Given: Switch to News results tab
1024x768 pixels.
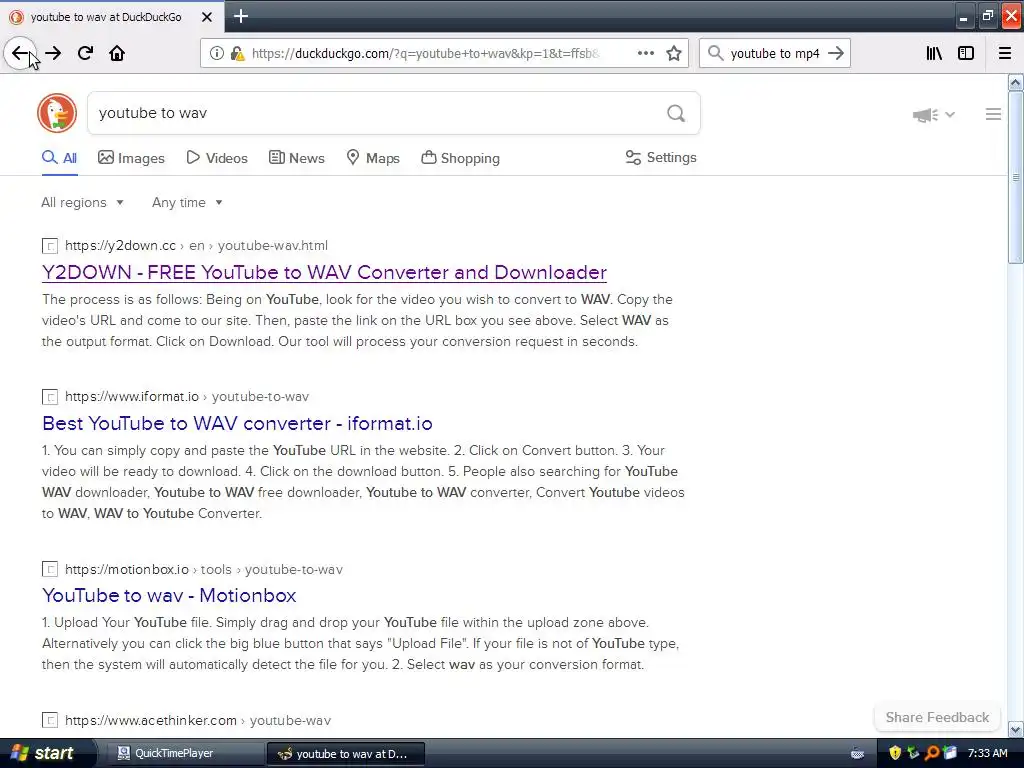Looking at the screenshot, I should point(296,158).
